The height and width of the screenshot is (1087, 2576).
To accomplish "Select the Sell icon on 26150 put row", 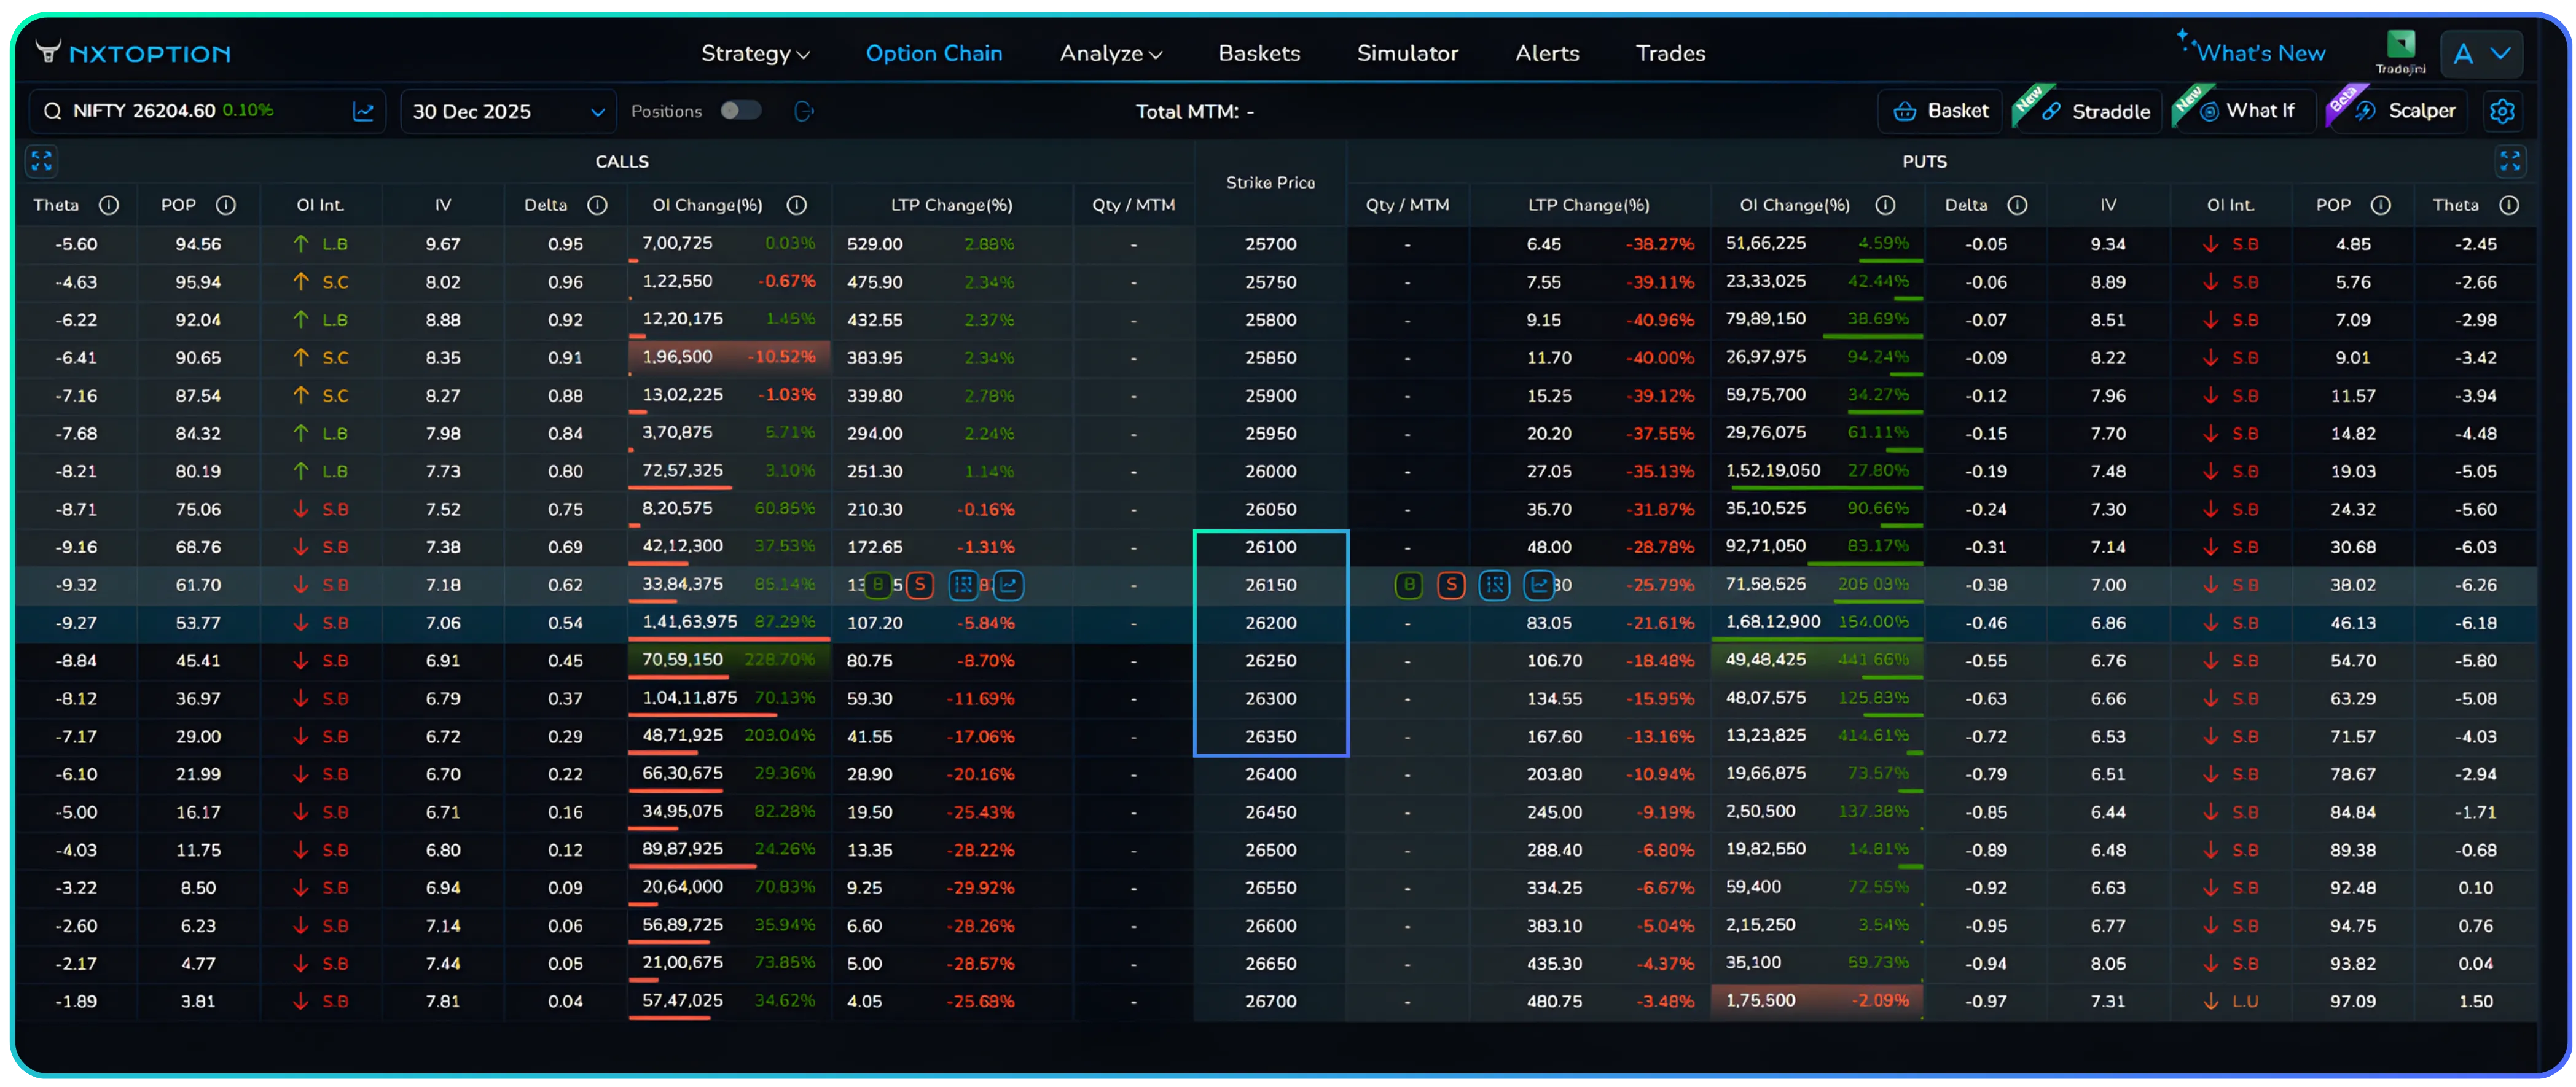I will click(x=1452, y=585).
